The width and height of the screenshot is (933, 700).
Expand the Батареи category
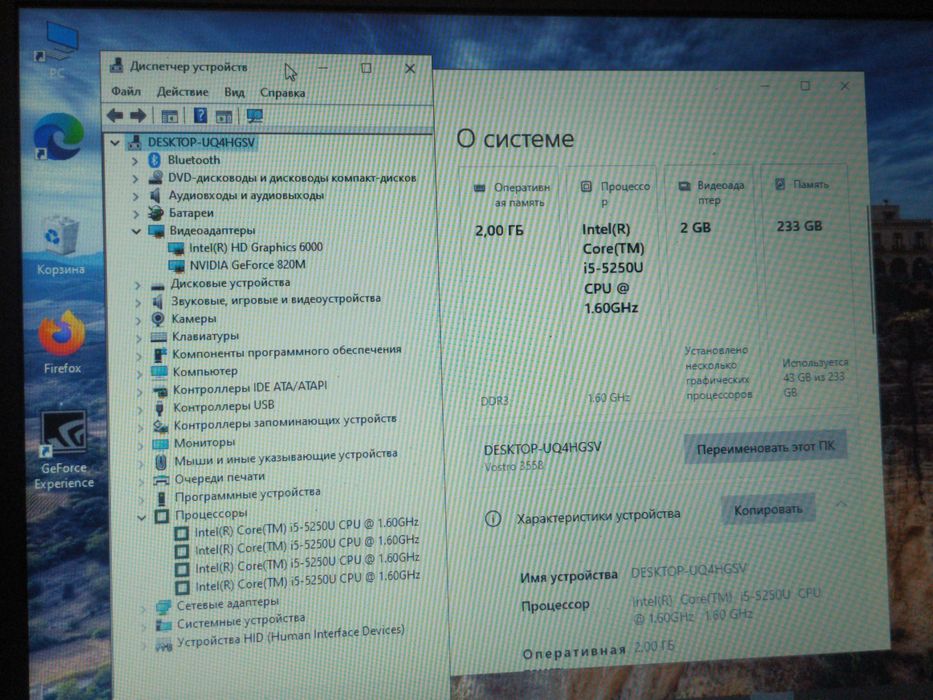136,213
